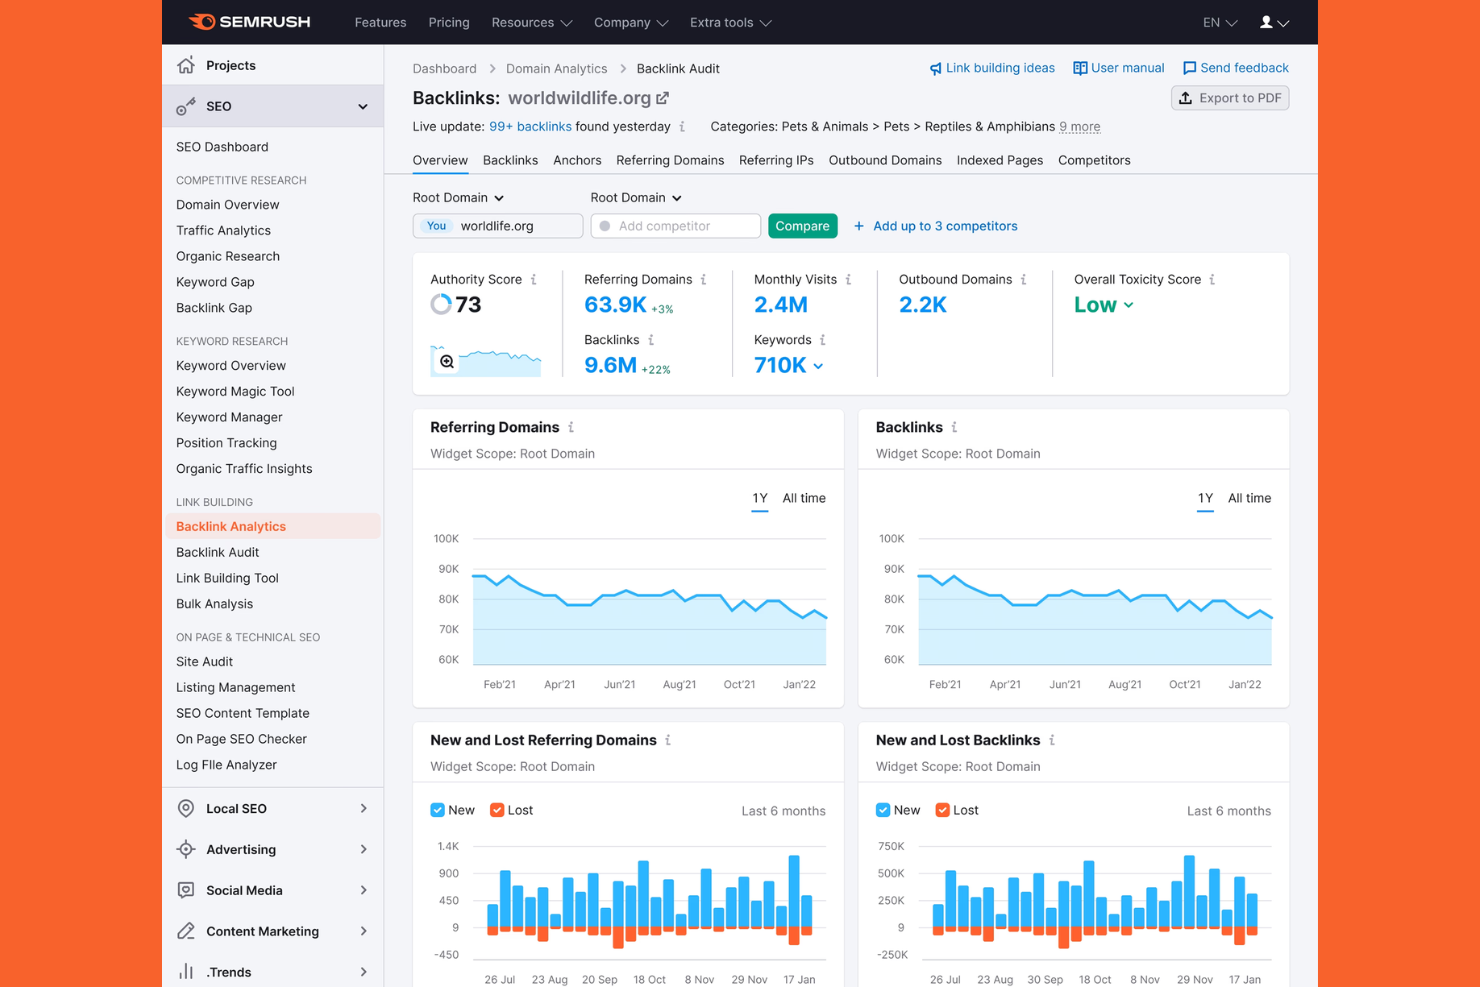Click the worldlife.org domain field
The height and width of the screenshot is (987, 1480).
[x=498, y=226]
